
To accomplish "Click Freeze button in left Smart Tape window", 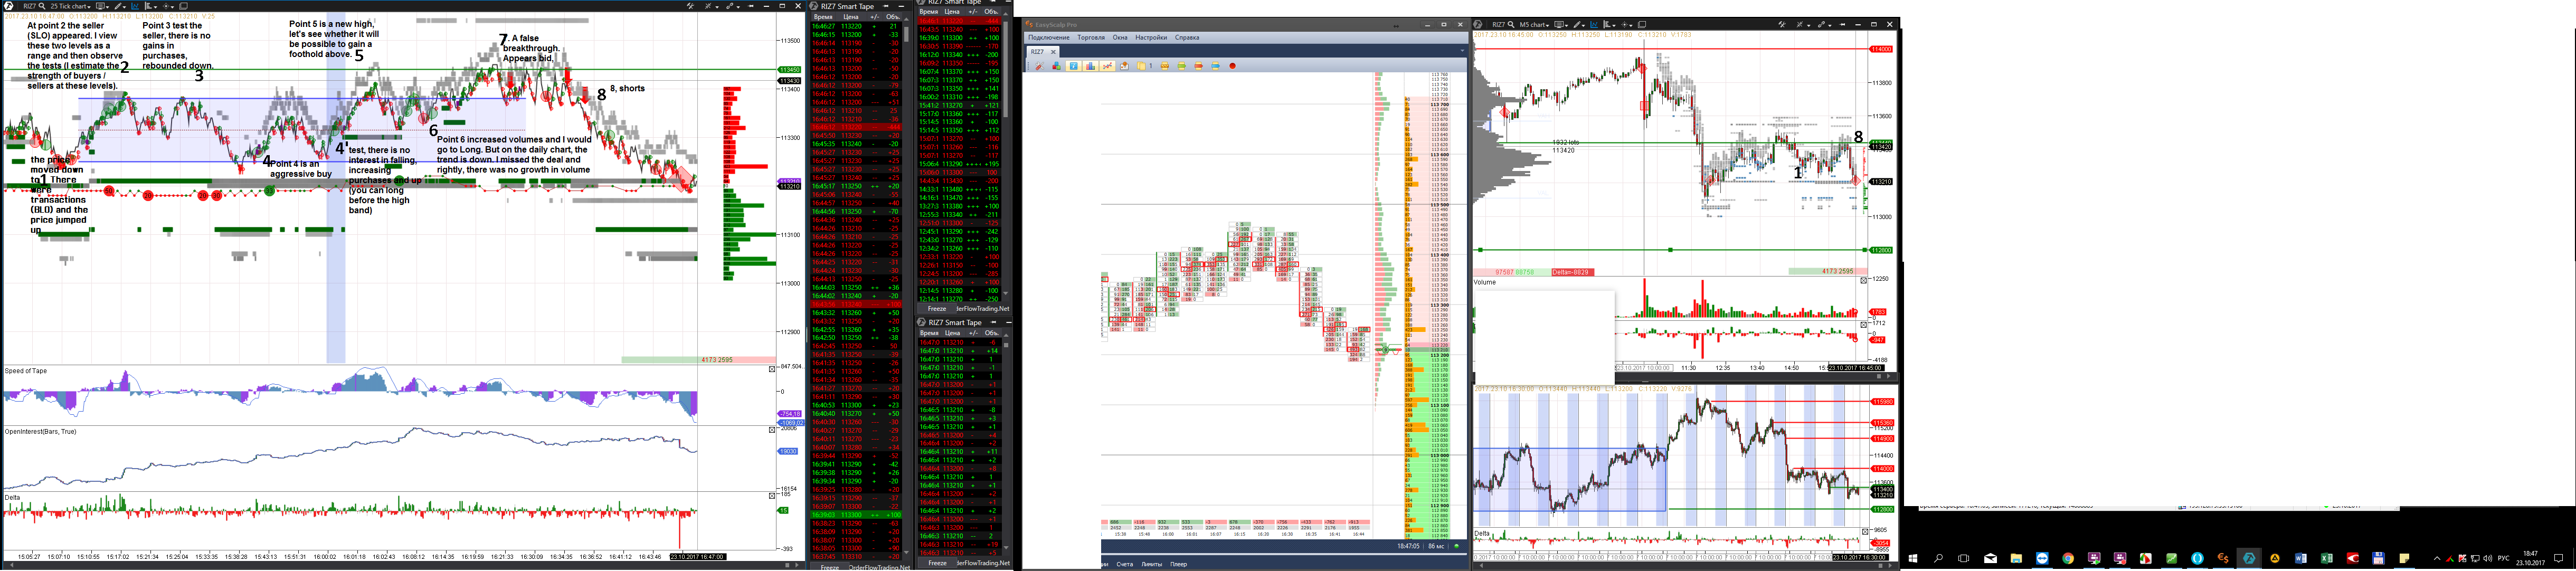I will 829,567.
